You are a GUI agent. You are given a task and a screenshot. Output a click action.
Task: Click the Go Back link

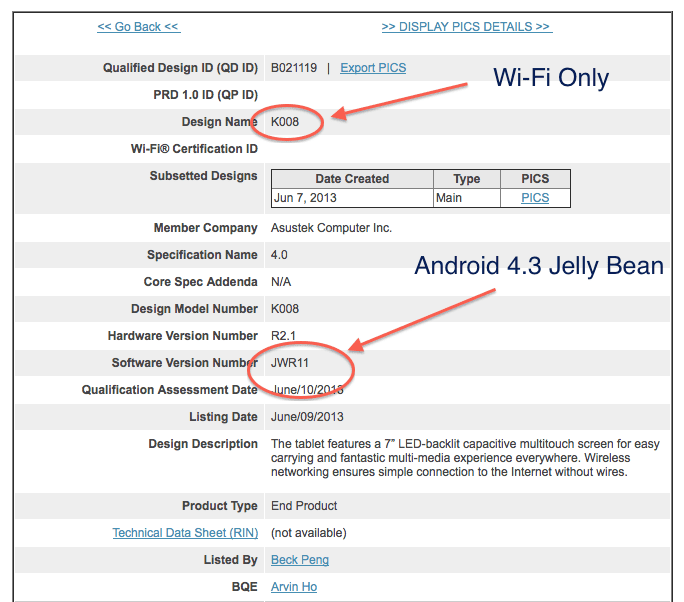[139, 27]
